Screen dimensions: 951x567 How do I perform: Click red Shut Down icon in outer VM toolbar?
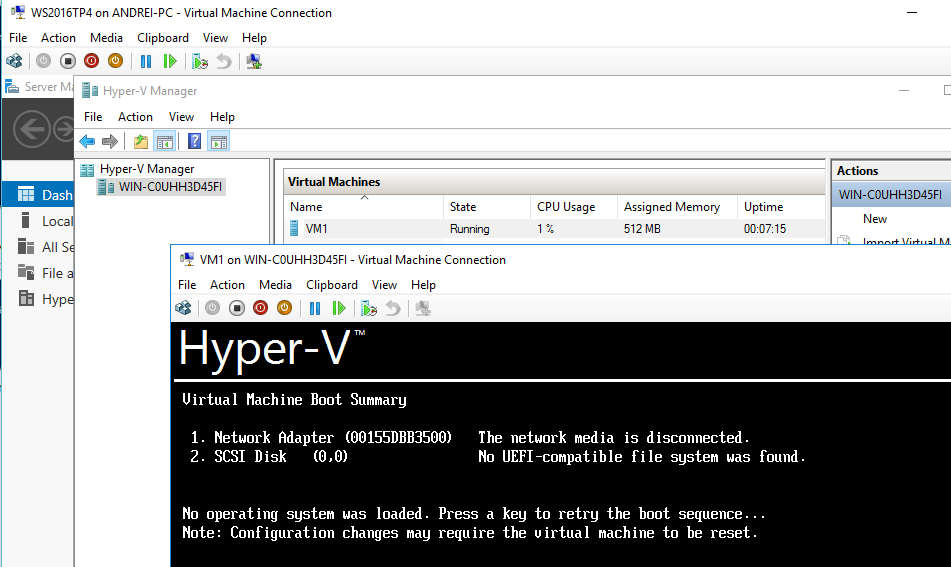[92, 61]
